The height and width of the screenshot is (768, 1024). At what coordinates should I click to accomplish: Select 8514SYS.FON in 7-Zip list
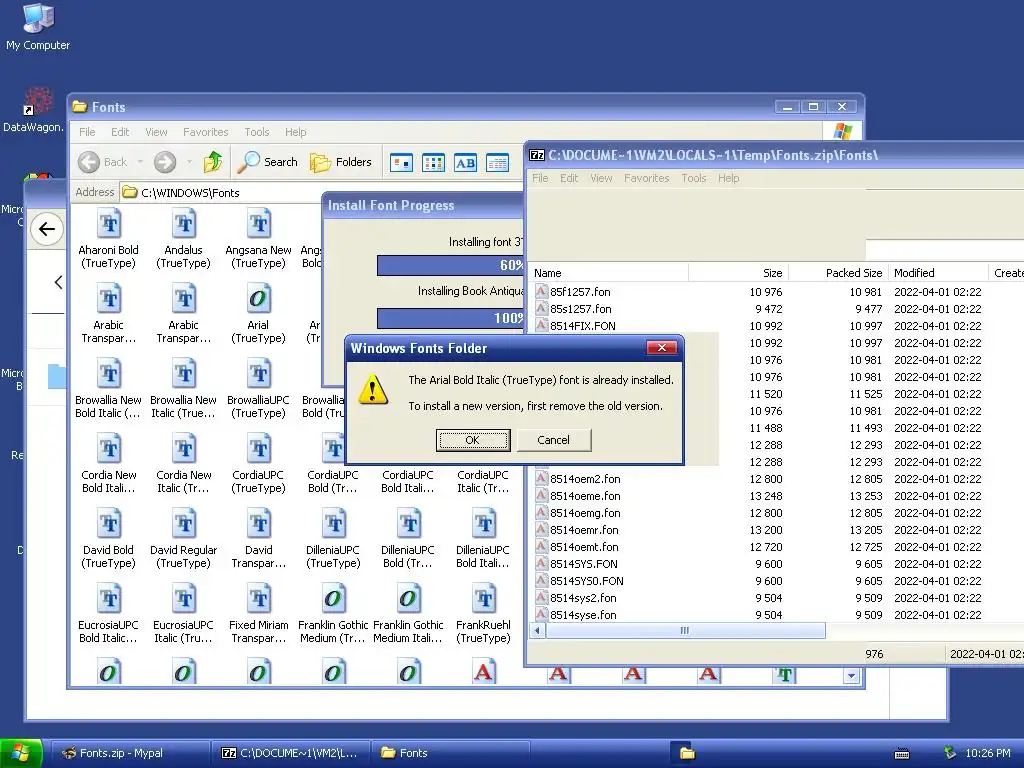[x=583, y=564]
